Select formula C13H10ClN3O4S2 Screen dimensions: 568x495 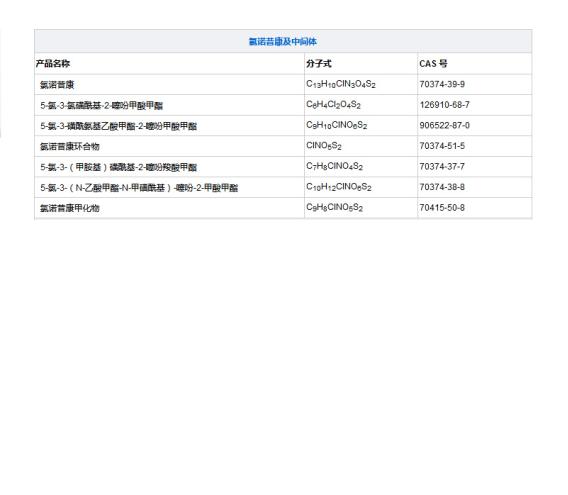341,84
